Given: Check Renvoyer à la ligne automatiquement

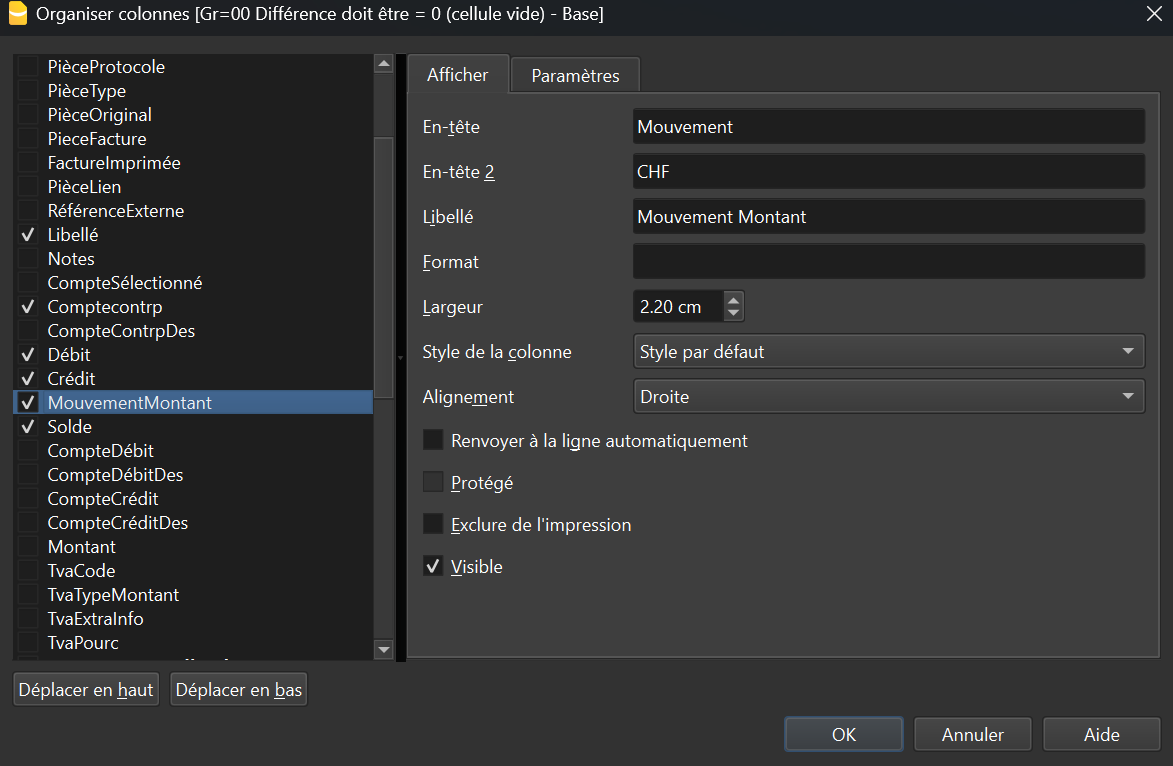Looking at the screenshot, I should [433, 440].
